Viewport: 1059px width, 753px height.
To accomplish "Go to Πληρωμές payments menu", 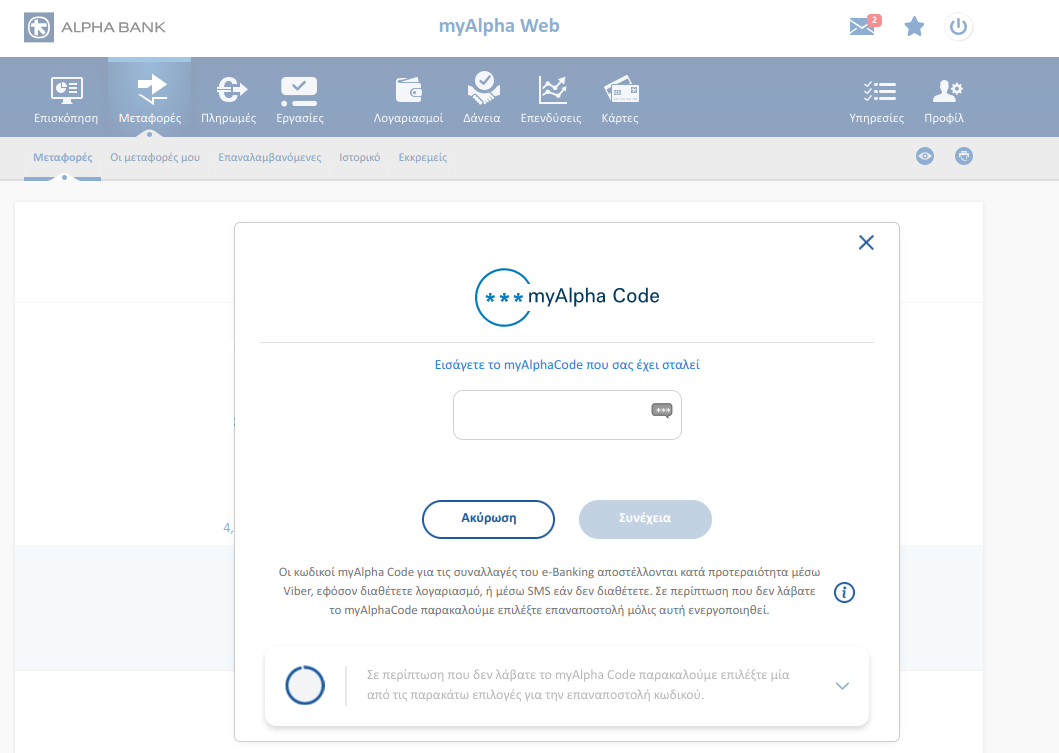I will click(229, 99).
